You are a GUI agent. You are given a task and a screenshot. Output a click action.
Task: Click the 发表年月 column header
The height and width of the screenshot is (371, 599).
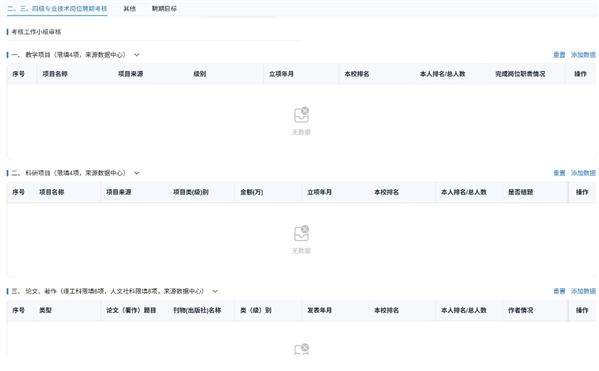point(319,310)
